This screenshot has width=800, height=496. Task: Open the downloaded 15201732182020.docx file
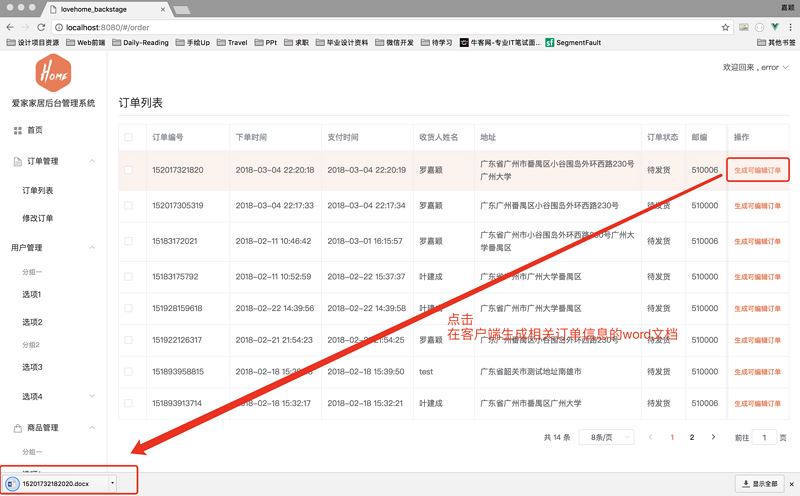tap(55, 483)
